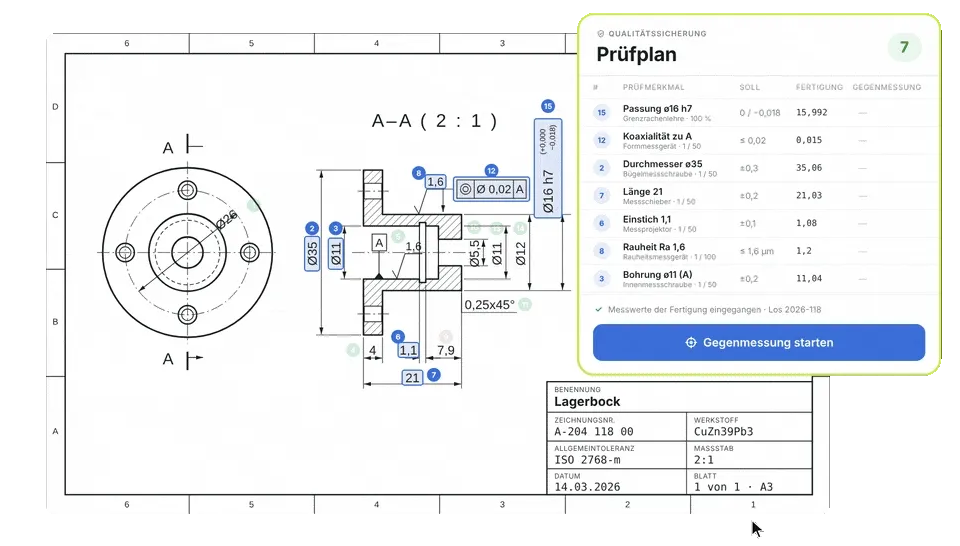Click the Ø26 bolt circle dimension
The height and width of the screenshot is (546, 960).
coord(227,219)
